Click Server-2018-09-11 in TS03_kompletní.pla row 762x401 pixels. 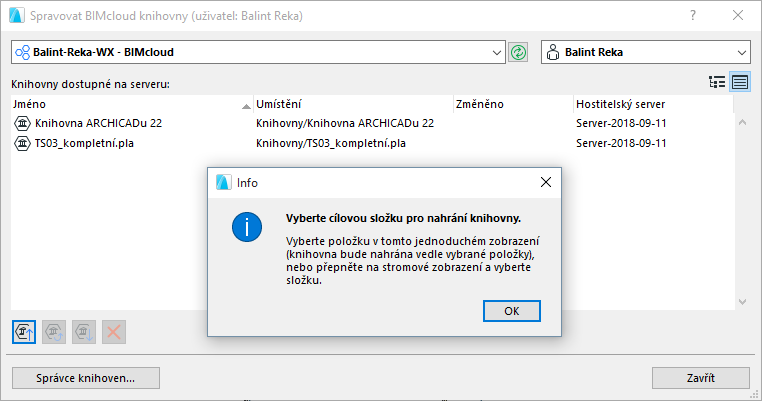621,143
